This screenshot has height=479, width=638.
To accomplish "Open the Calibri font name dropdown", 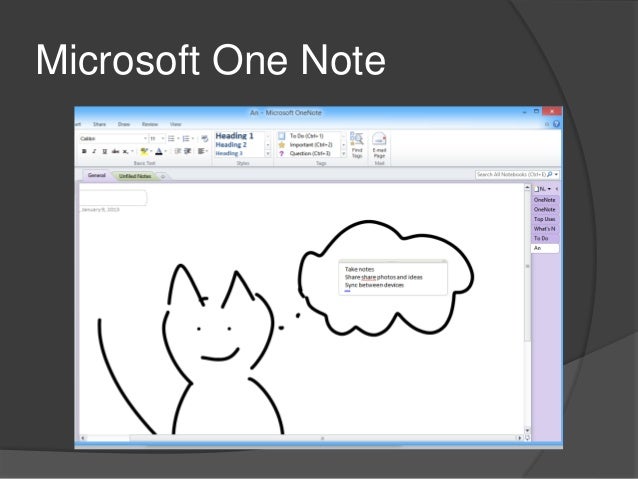I will point(145,139).
